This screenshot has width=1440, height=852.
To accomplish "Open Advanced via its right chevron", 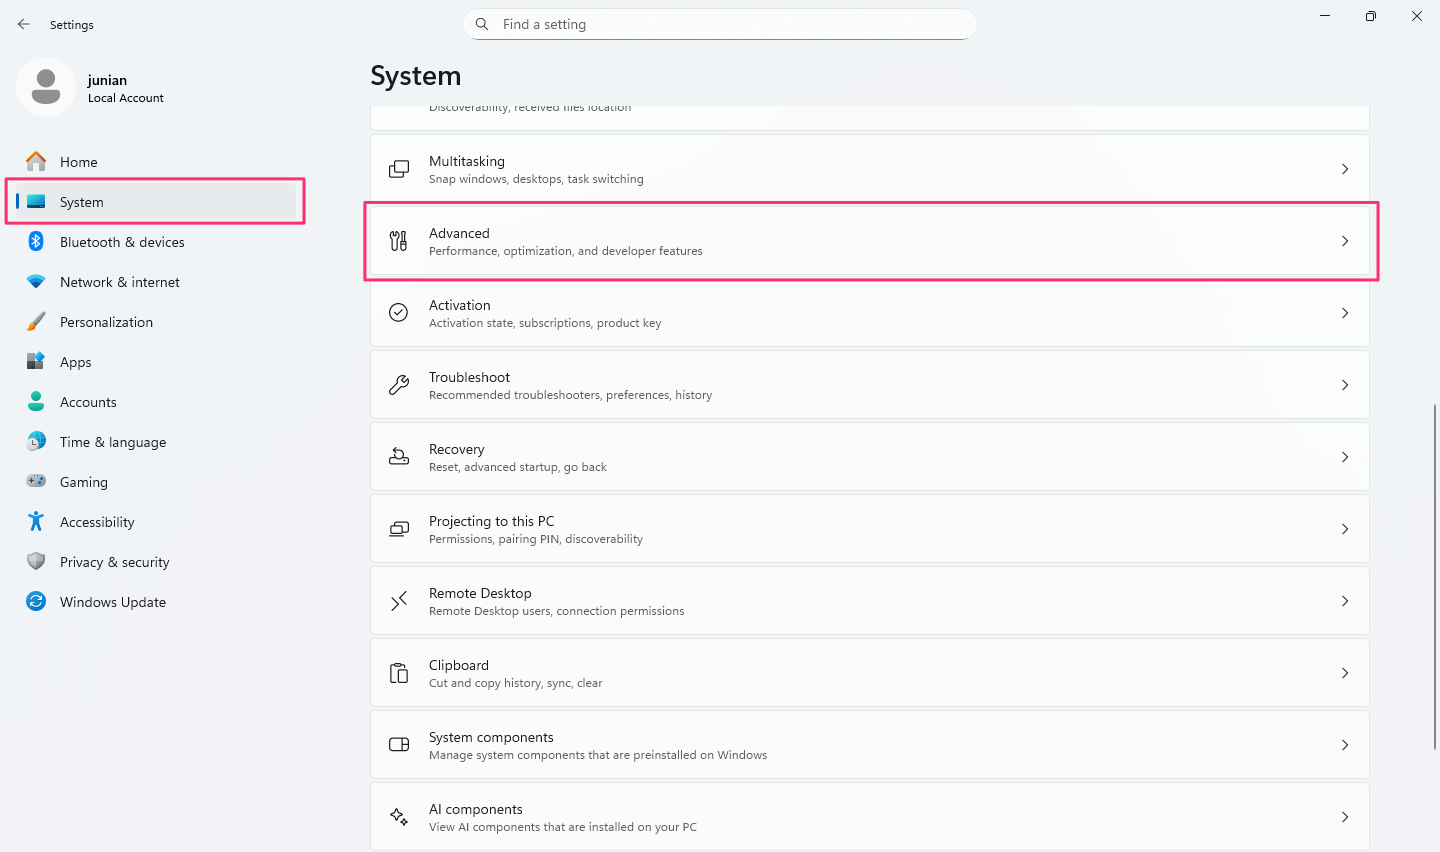I will pyautogui.click(x=1345, y=241).
